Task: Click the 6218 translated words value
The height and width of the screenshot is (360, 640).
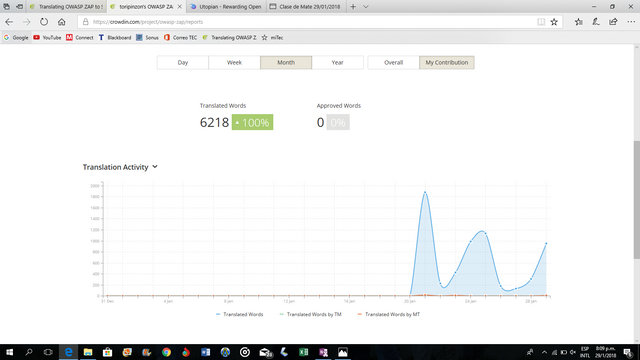Action: coord(214,122)
